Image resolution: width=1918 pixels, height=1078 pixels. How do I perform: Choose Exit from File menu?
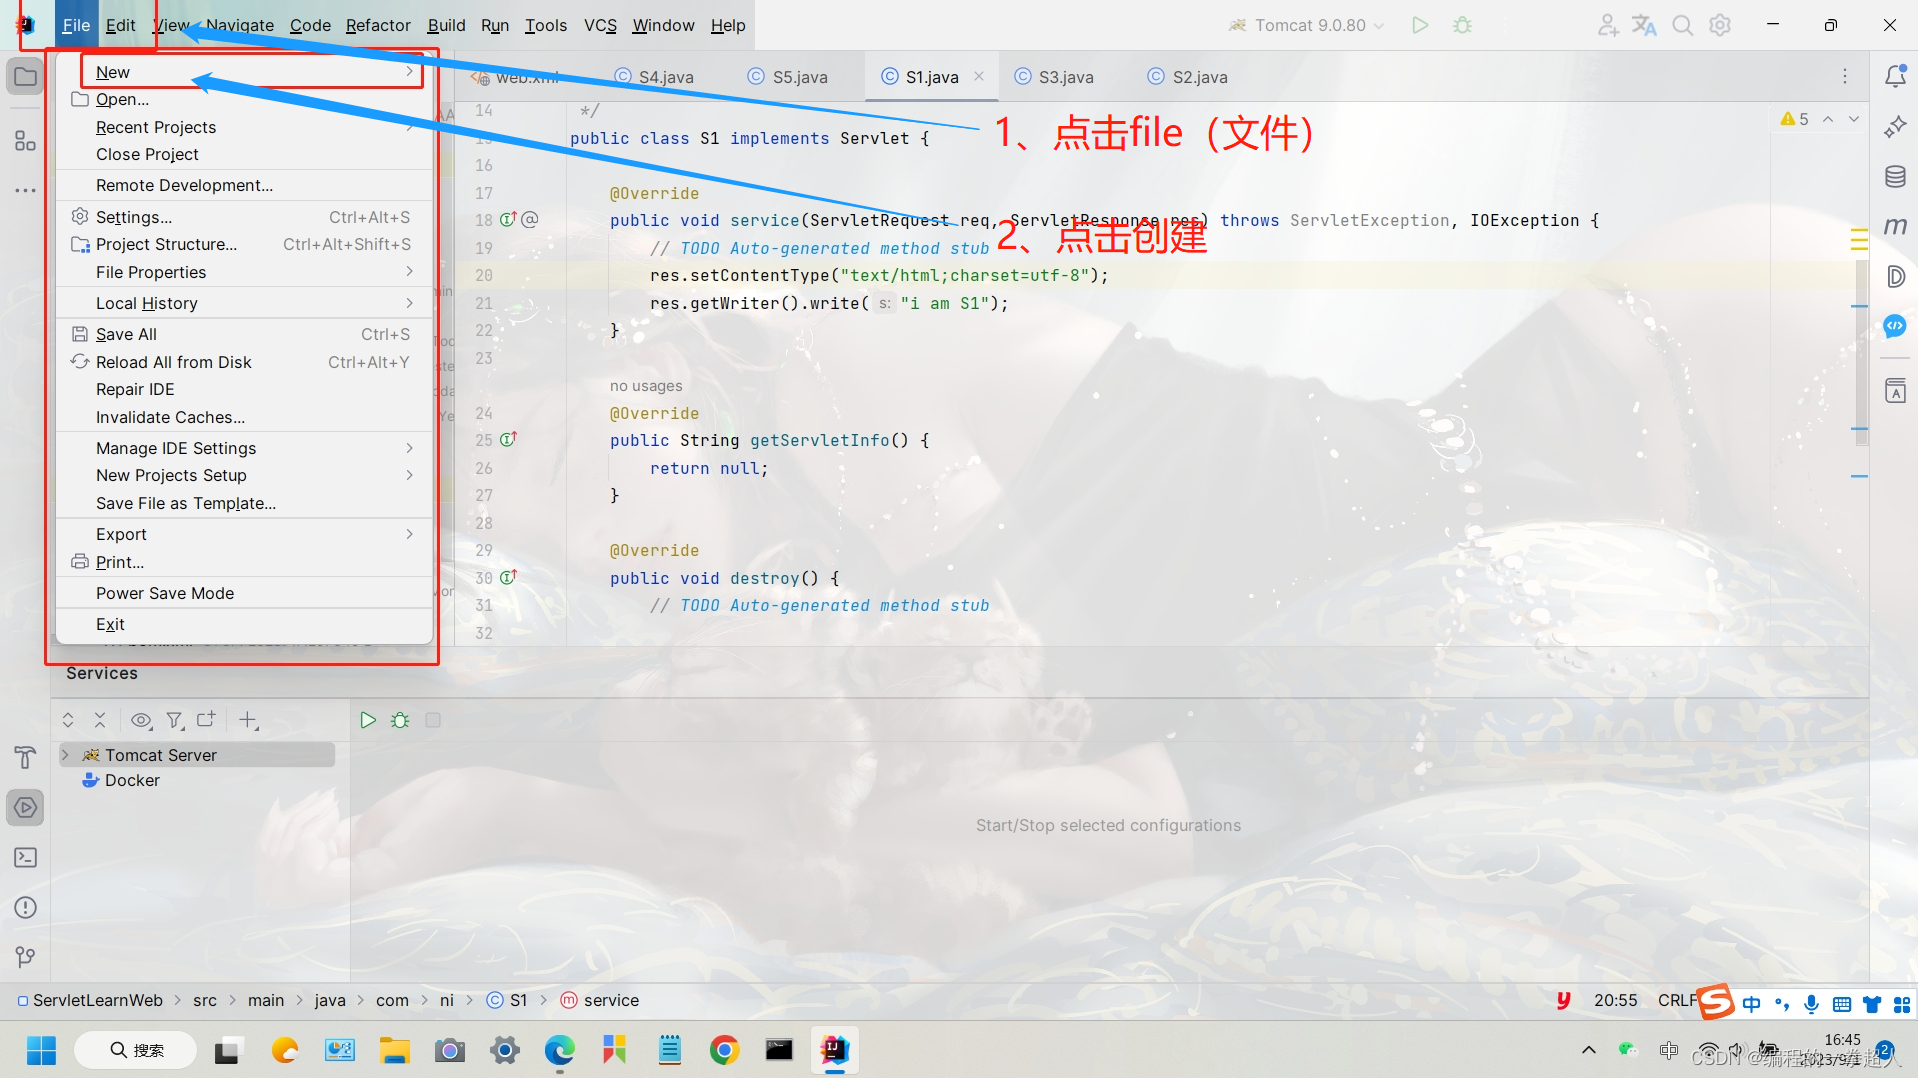click(x=244, y=624)
